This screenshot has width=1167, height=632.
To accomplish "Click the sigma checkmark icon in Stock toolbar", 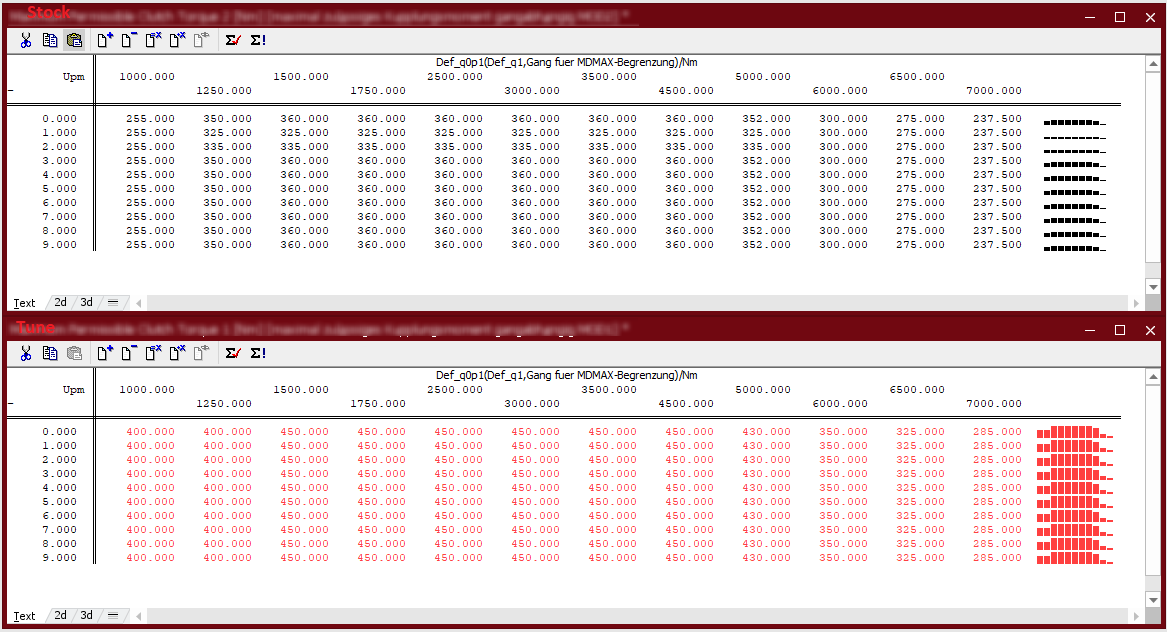I will pos(233,40).
